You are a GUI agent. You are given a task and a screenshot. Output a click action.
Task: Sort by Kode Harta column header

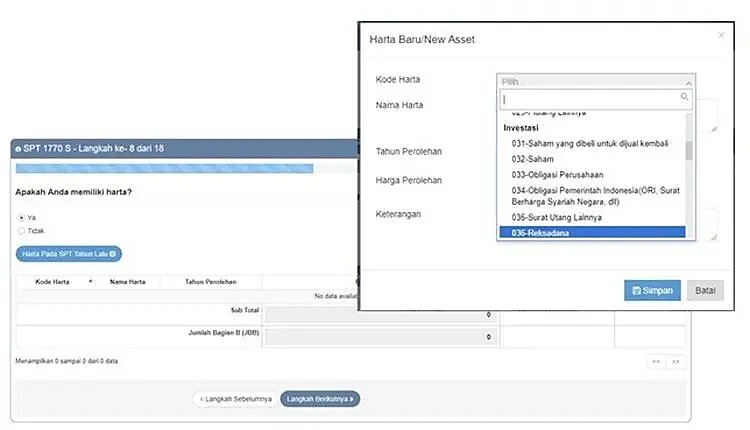click(x=52, y=282)
